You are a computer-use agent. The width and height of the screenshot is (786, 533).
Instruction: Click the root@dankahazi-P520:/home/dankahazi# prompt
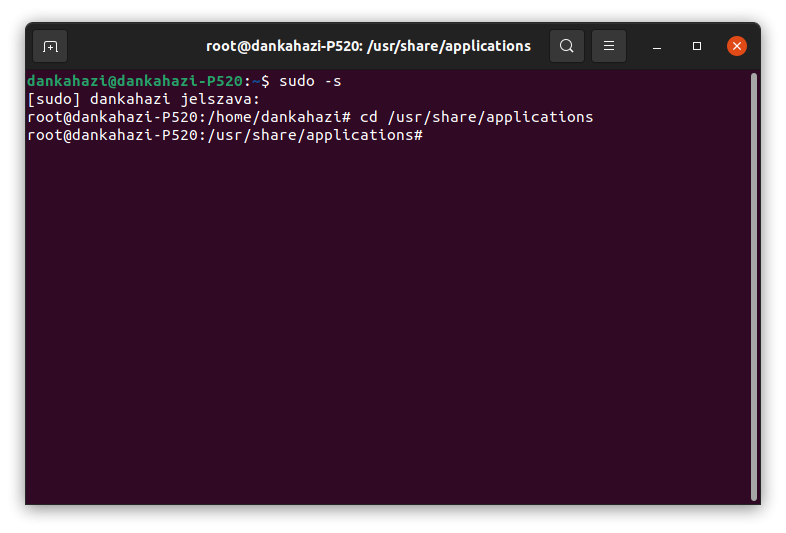[189, 117]
